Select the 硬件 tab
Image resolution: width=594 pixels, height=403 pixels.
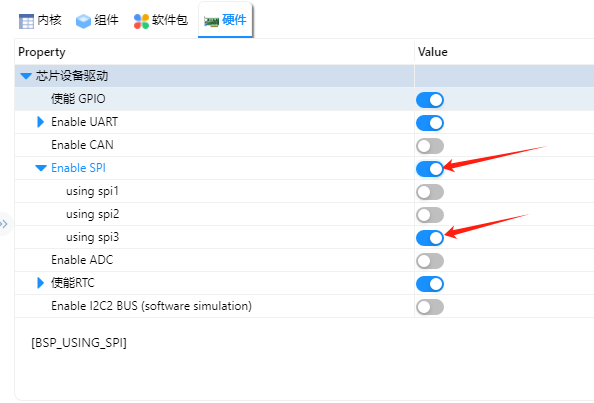[225, 20]
